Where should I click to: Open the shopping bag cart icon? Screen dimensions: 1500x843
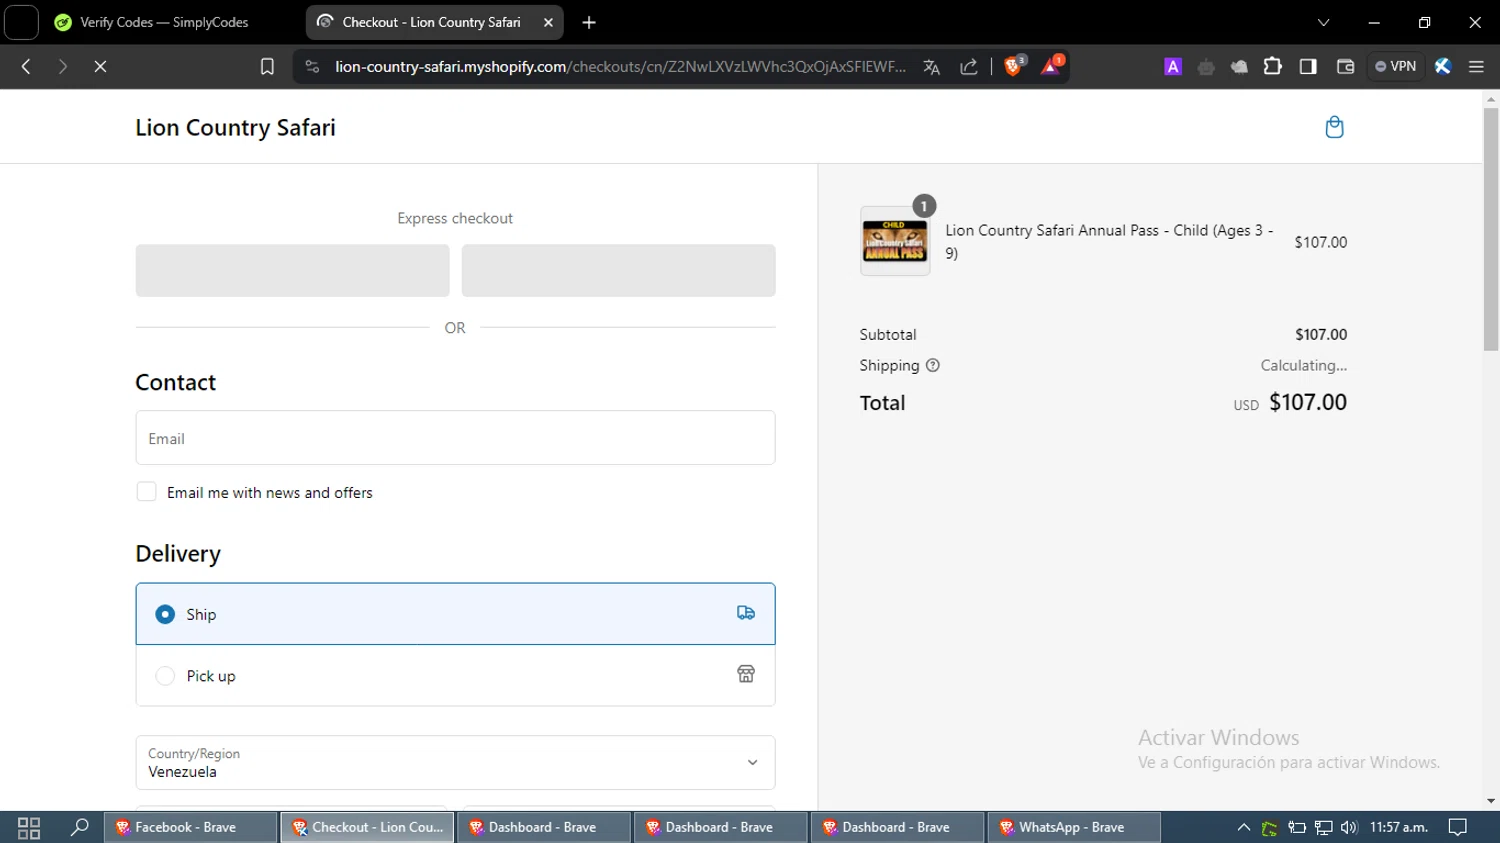[x=1334, y=127]
